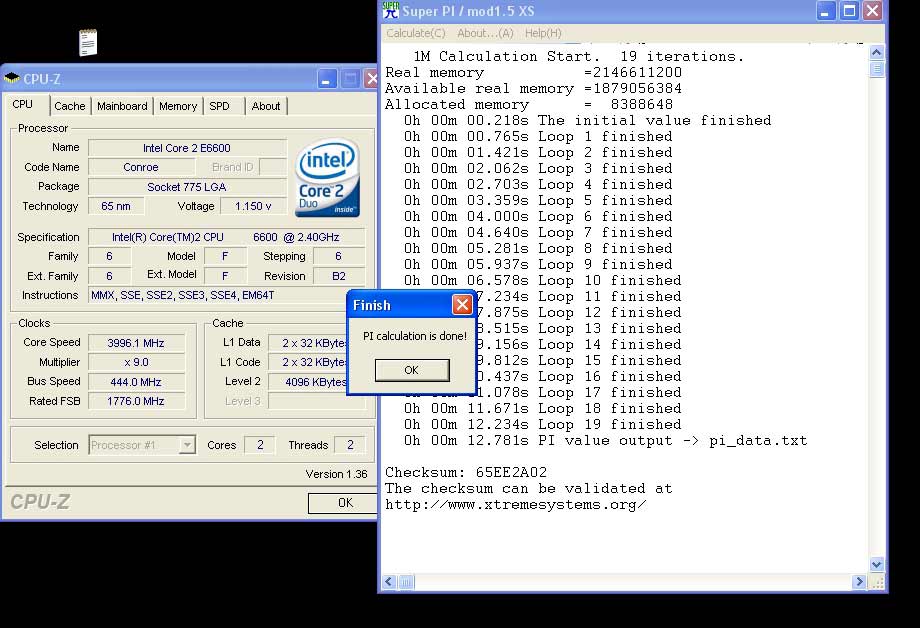
Task: Click the Code Name field showing Conroe
Action: tap(141, 167)
